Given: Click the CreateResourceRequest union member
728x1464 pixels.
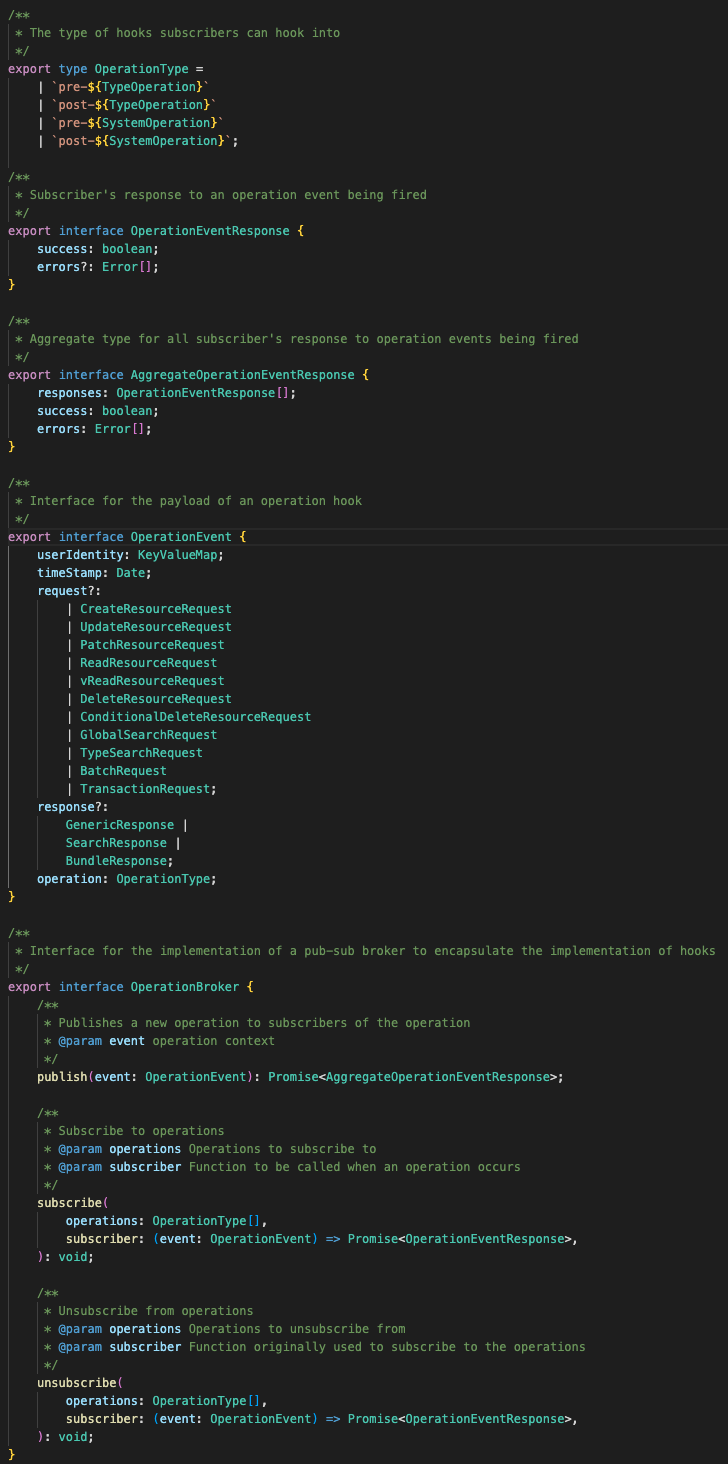Looking at the screenshot, I should [x=155, y=609].
